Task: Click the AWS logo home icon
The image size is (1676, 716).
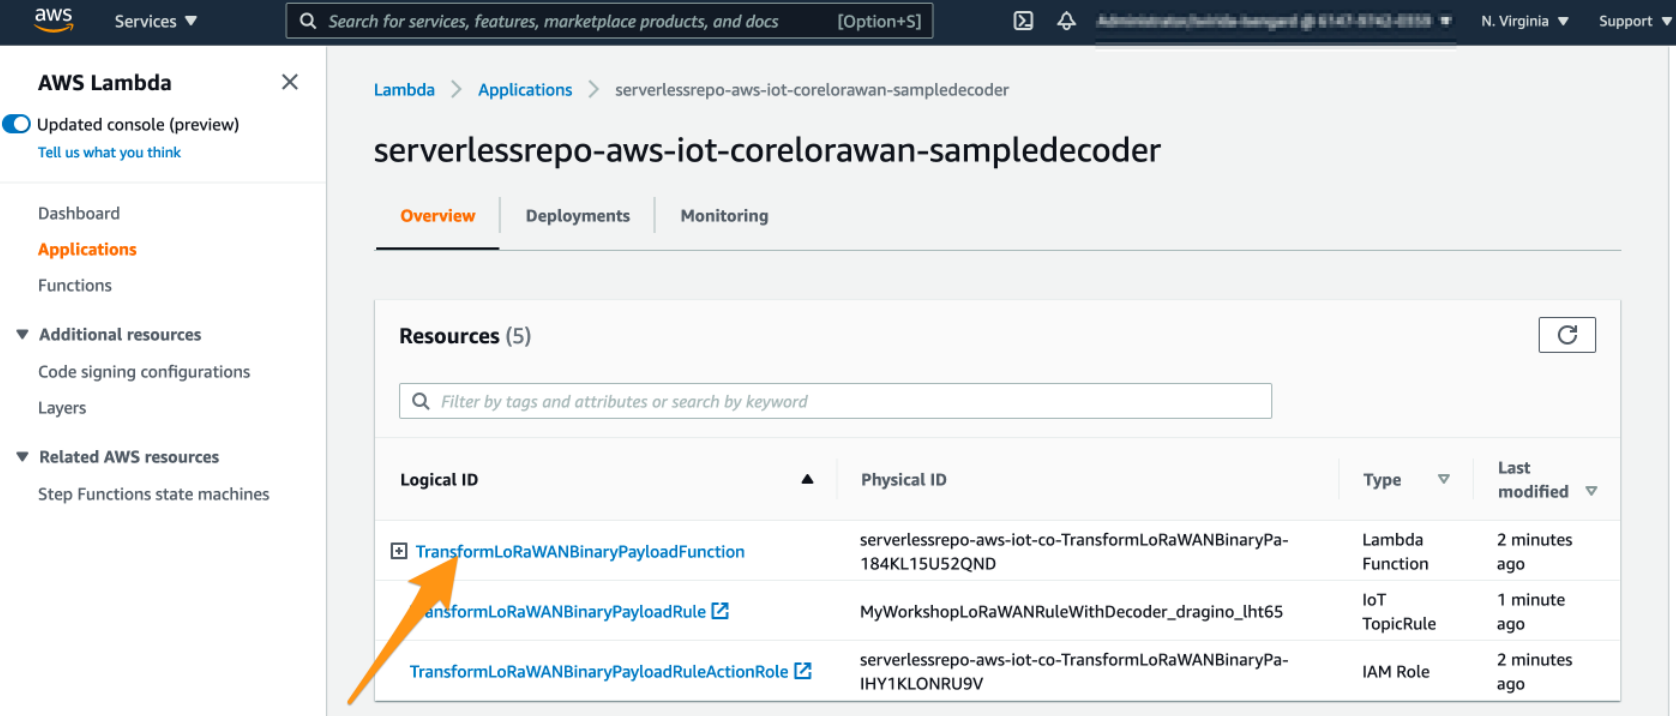Action: pos(53,20)
